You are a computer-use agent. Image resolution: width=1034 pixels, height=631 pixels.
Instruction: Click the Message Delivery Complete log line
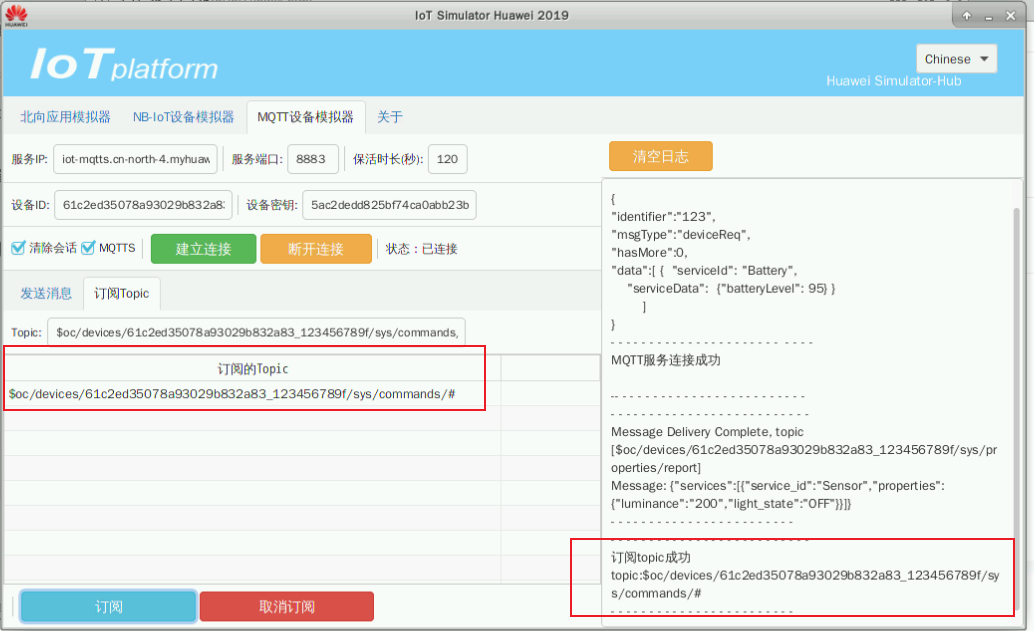(707, 432)
